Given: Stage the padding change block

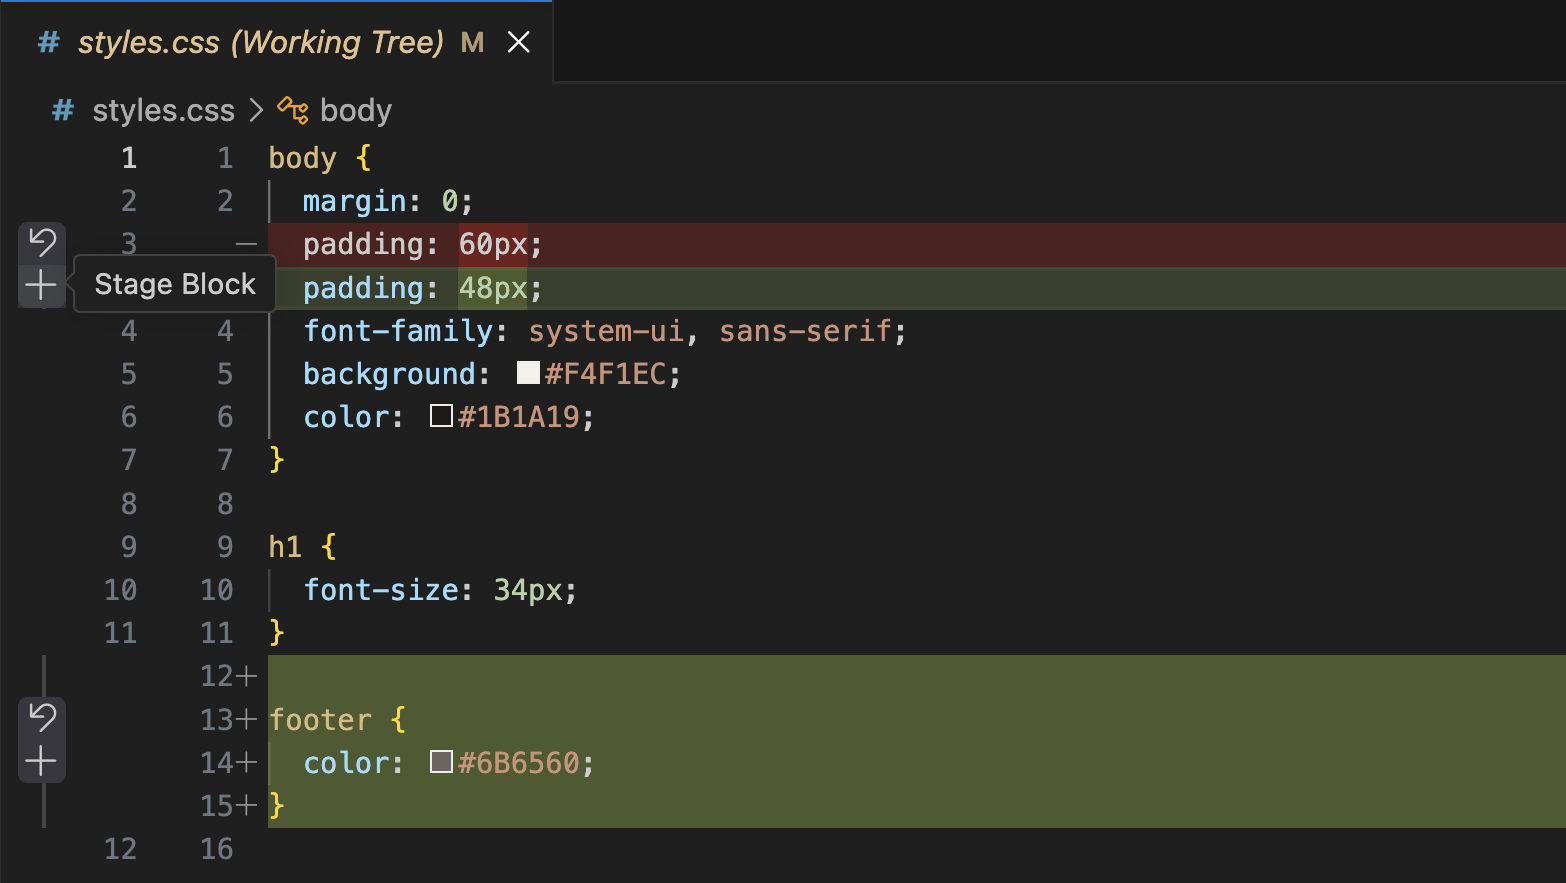Looking at the screenshot, I should pyautogui.click(x=41, y=286).
